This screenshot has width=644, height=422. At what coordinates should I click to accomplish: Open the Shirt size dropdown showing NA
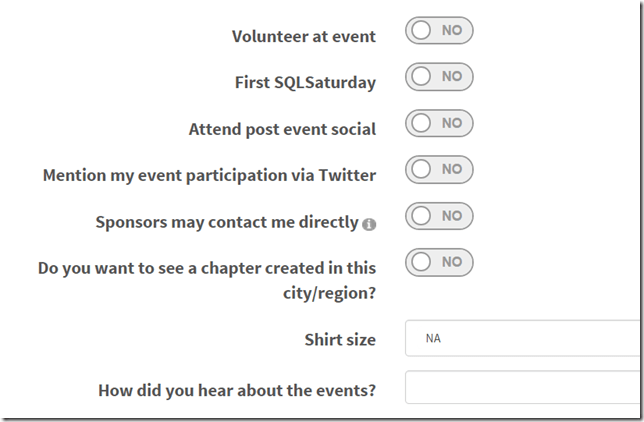[524, 338]
